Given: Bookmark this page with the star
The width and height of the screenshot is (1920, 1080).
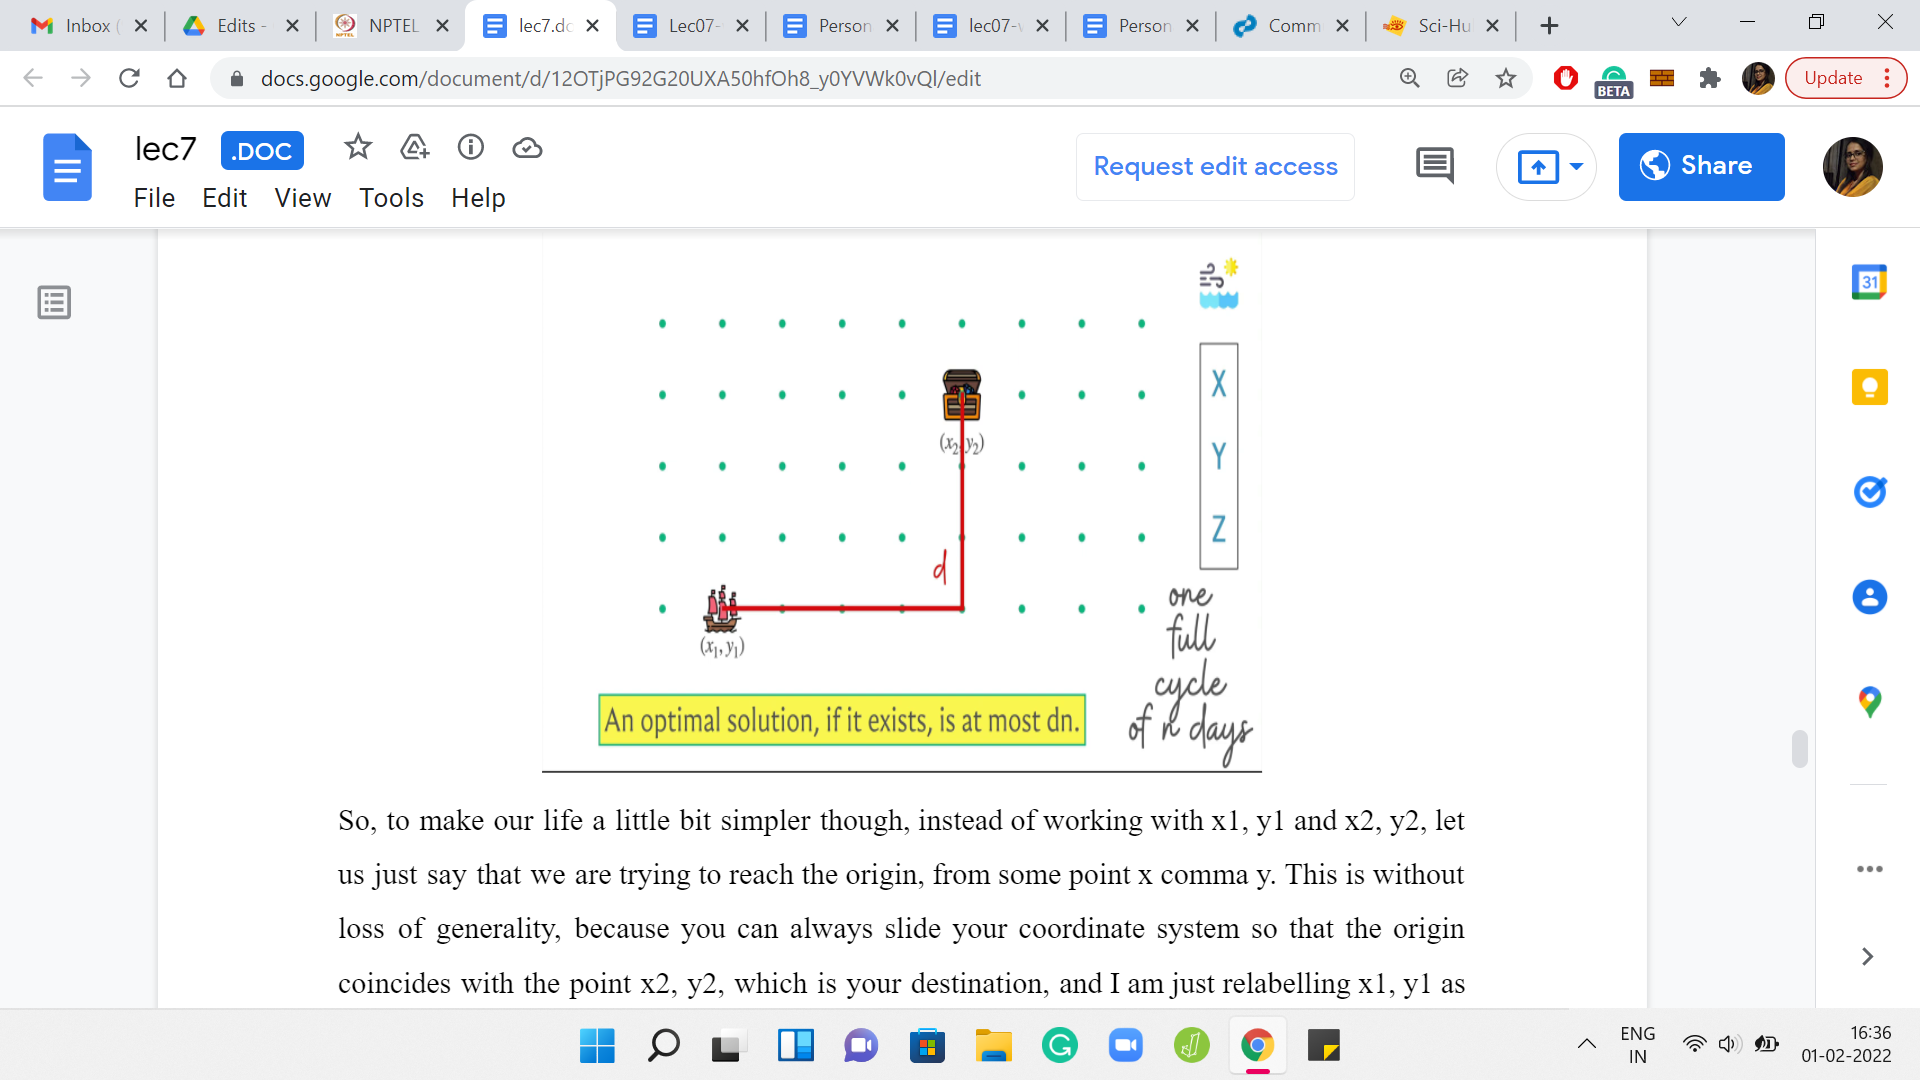Looking at the screenshot, I should (1505, 78).
